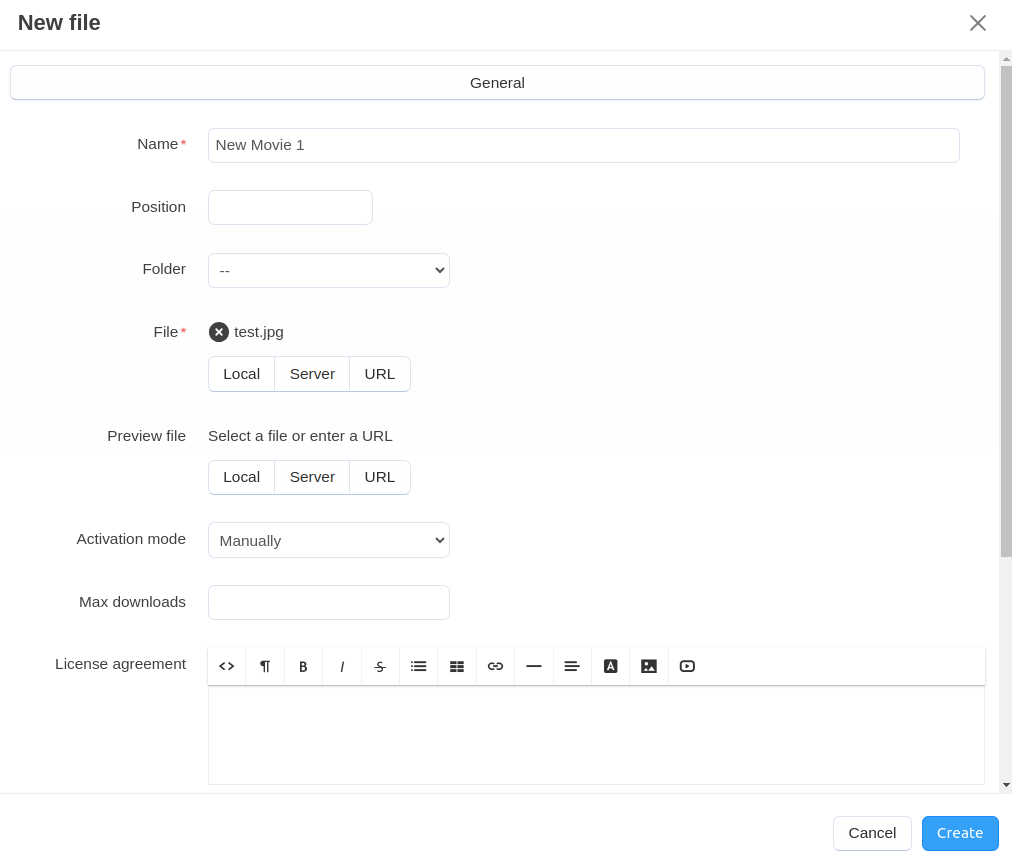Viewport: 1012px width, 867px height.
Task: Choose Local source for Preview file
Action: pos(241,477)
